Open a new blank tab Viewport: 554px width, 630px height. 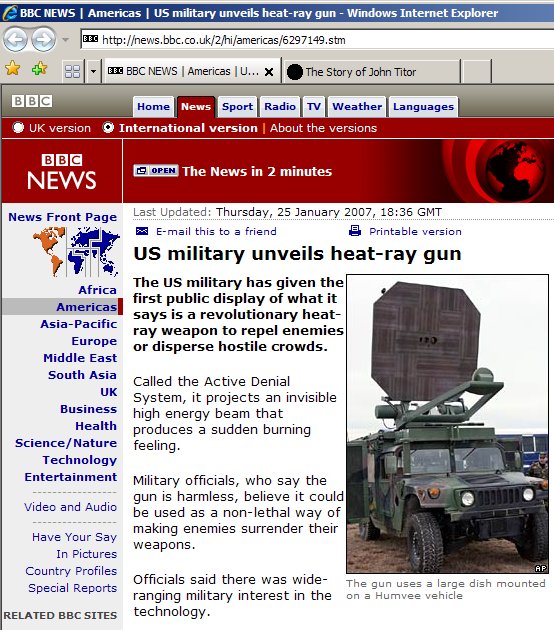[x=476, y=72]
